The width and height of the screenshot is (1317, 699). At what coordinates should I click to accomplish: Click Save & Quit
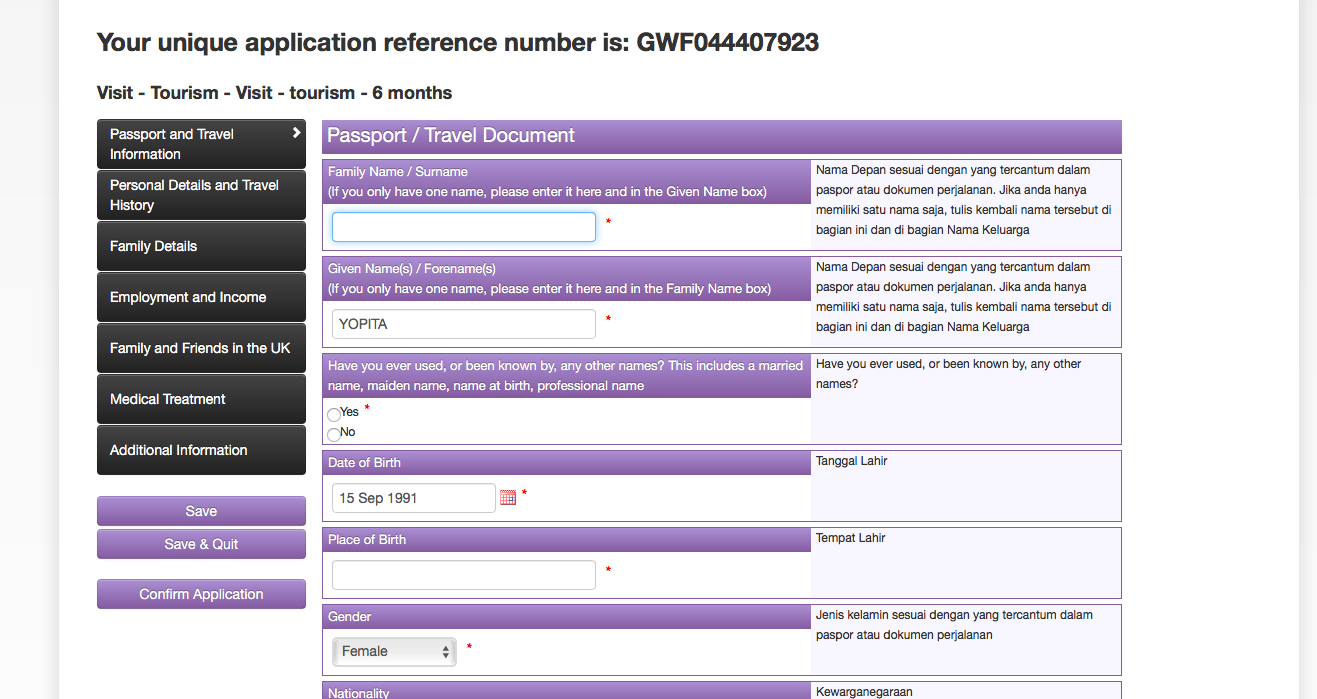pos(200,544)
